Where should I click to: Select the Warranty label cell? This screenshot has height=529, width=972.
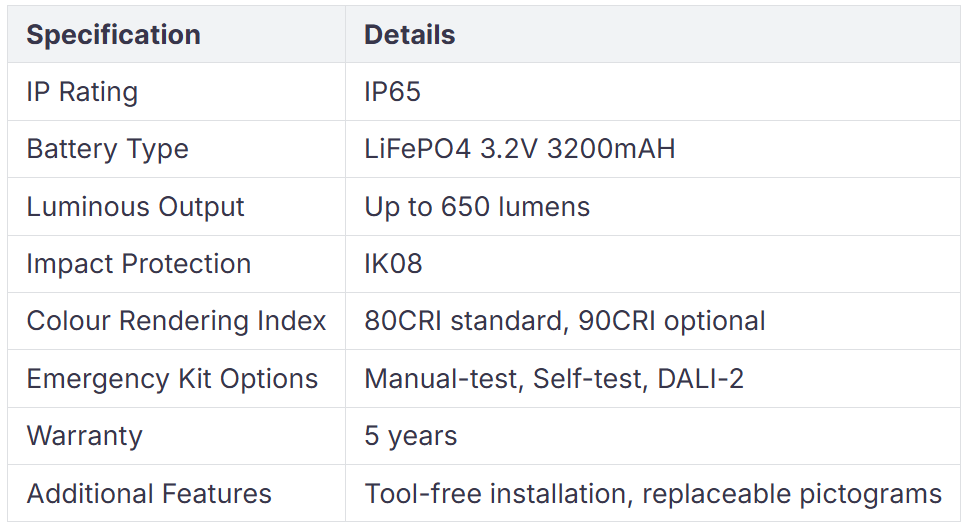[x=84, y=436]
